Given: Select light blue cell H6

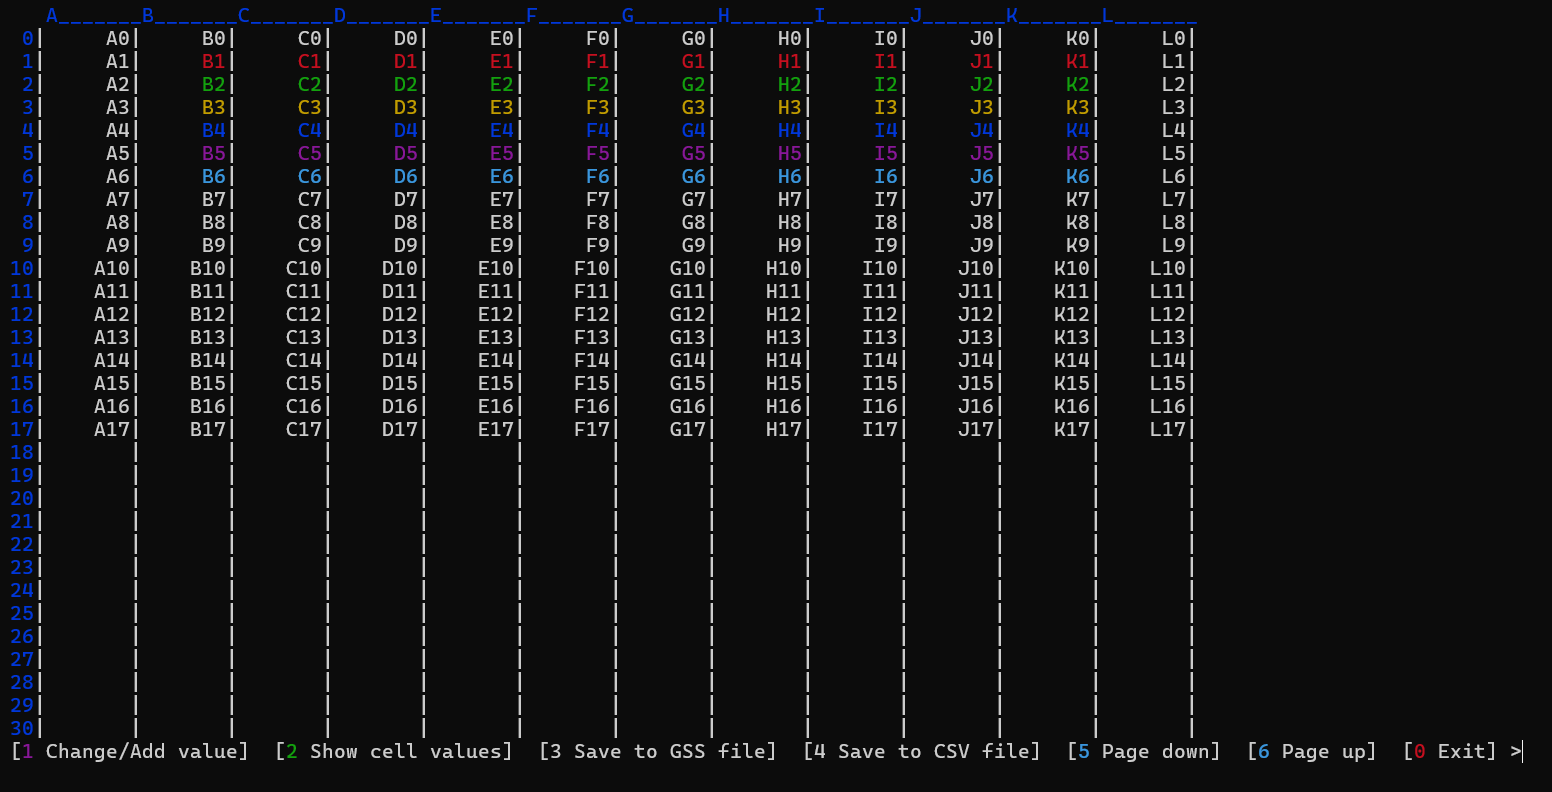Looking at the screenshot, I should tap(790, 177).
